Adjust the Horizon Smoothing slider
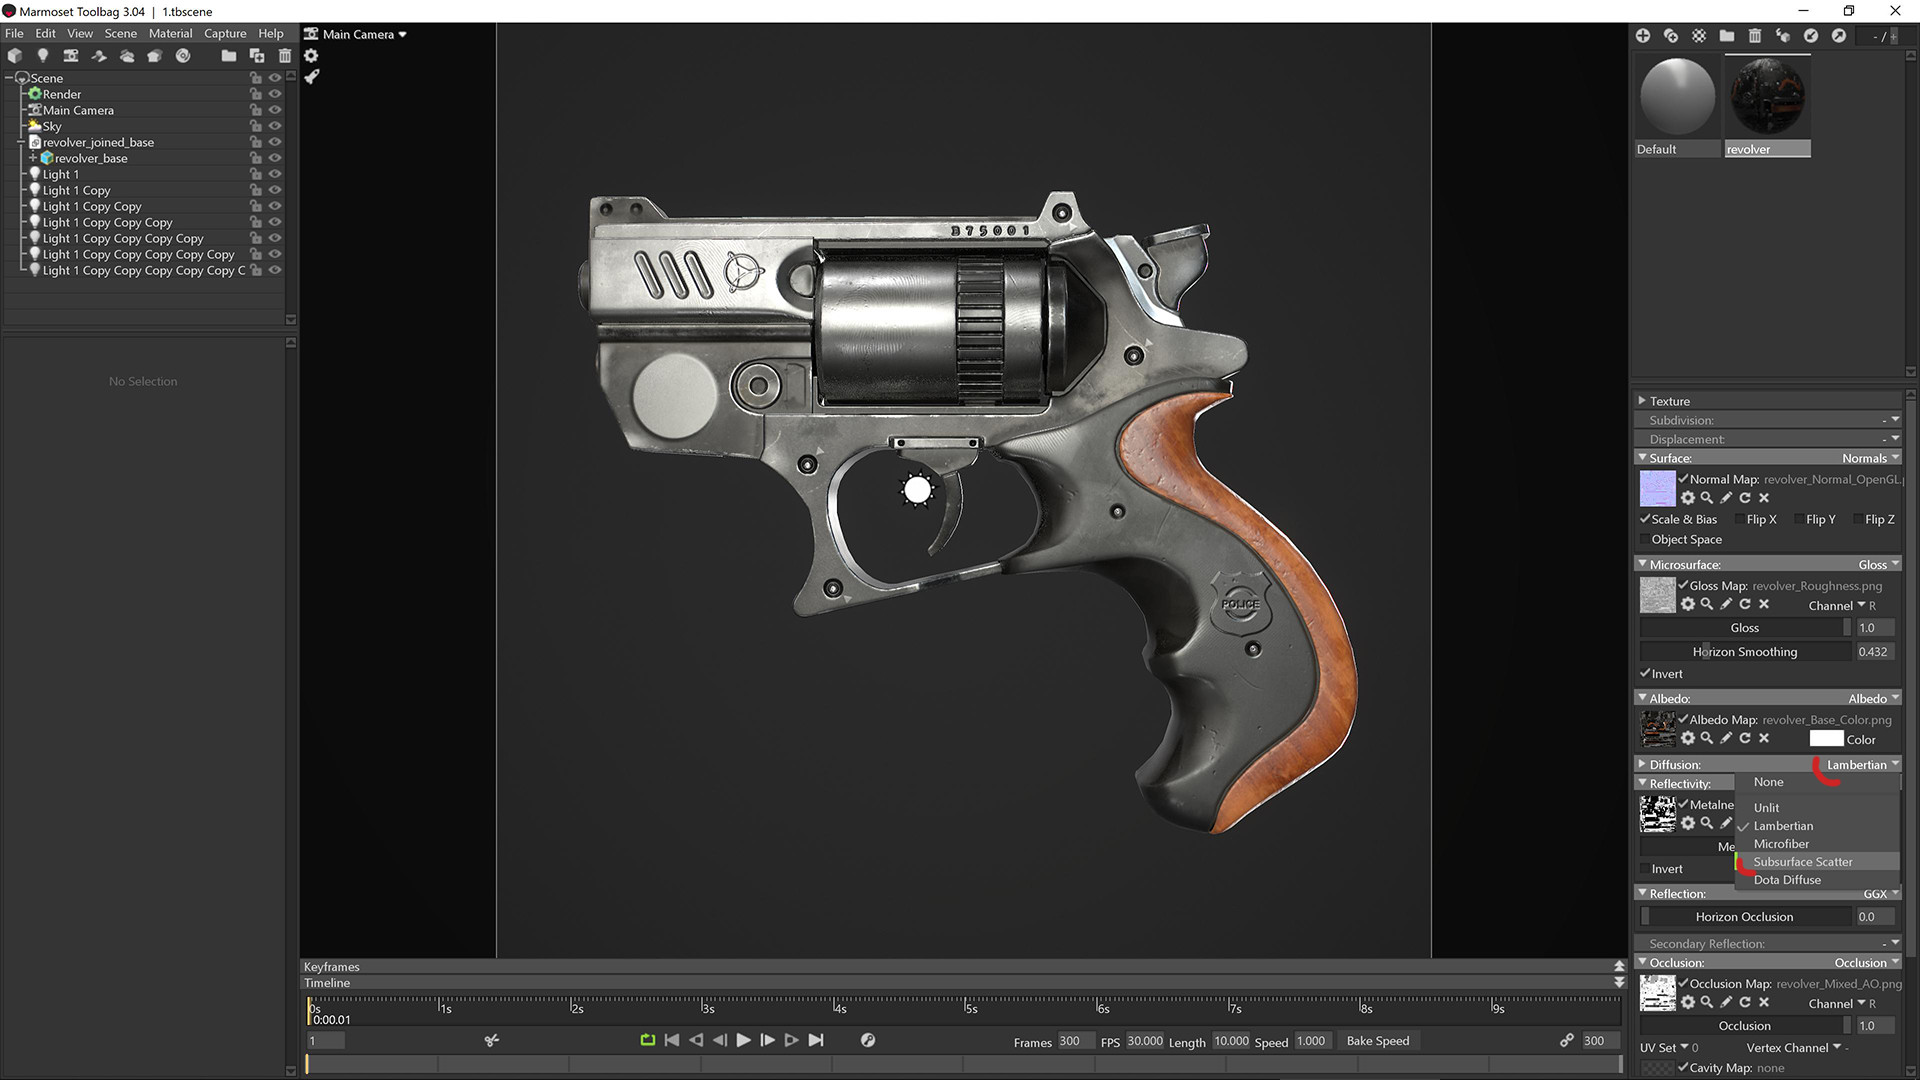1920x1080 pixels. tap(1745, 652)
